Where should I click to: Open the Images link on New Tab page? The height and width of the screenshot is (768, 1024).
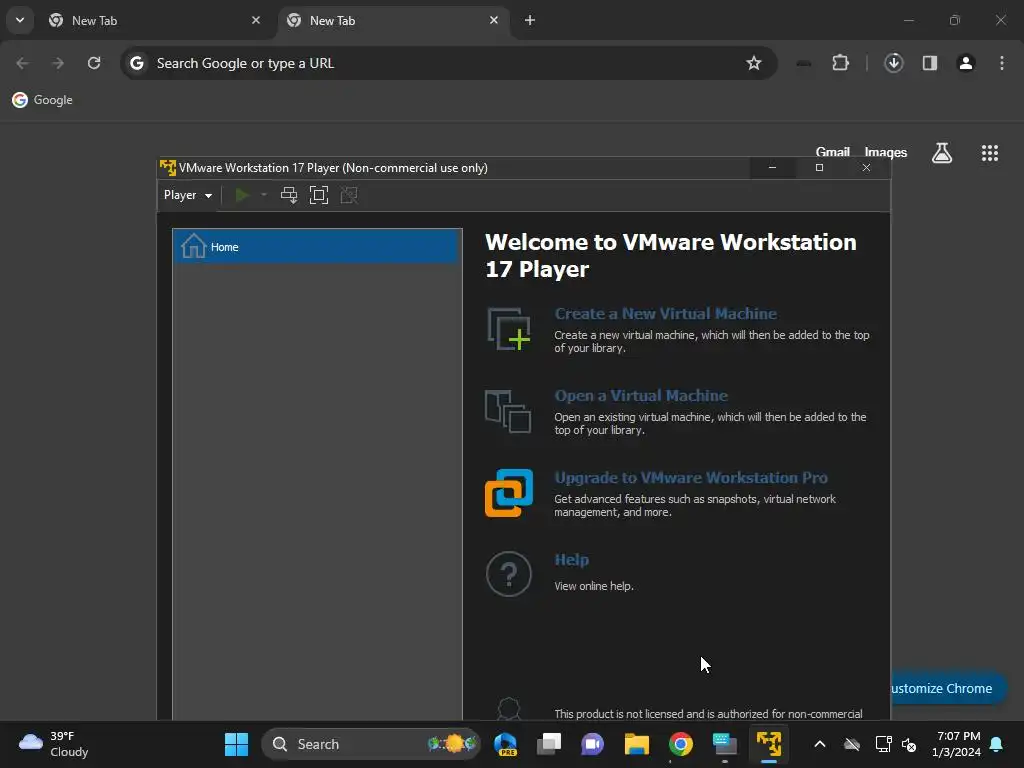886,152
